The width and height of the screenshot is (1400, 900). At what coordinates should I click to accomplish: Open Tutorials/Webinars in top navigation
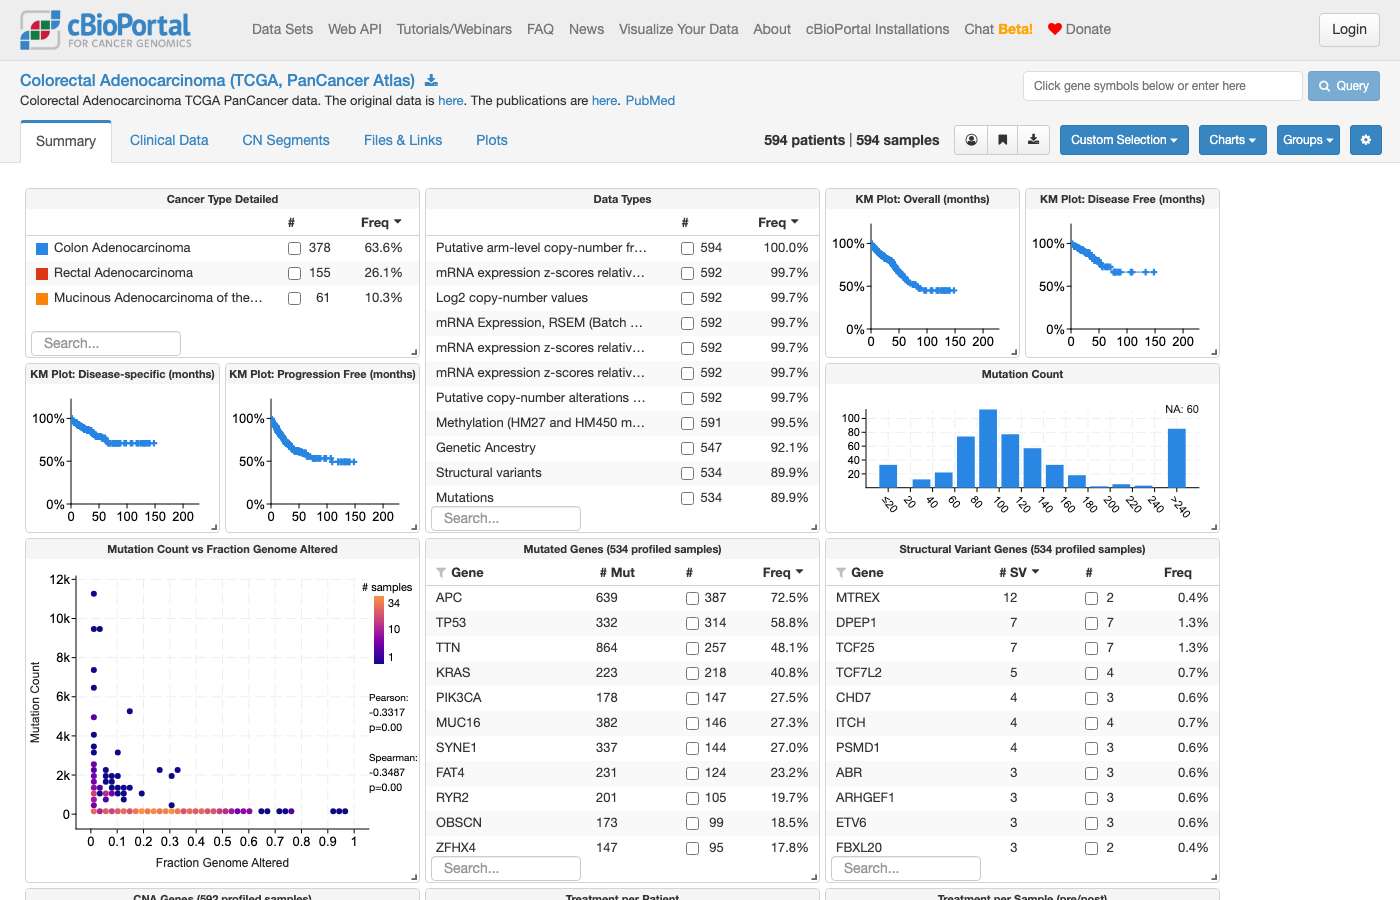click(454, 29)
